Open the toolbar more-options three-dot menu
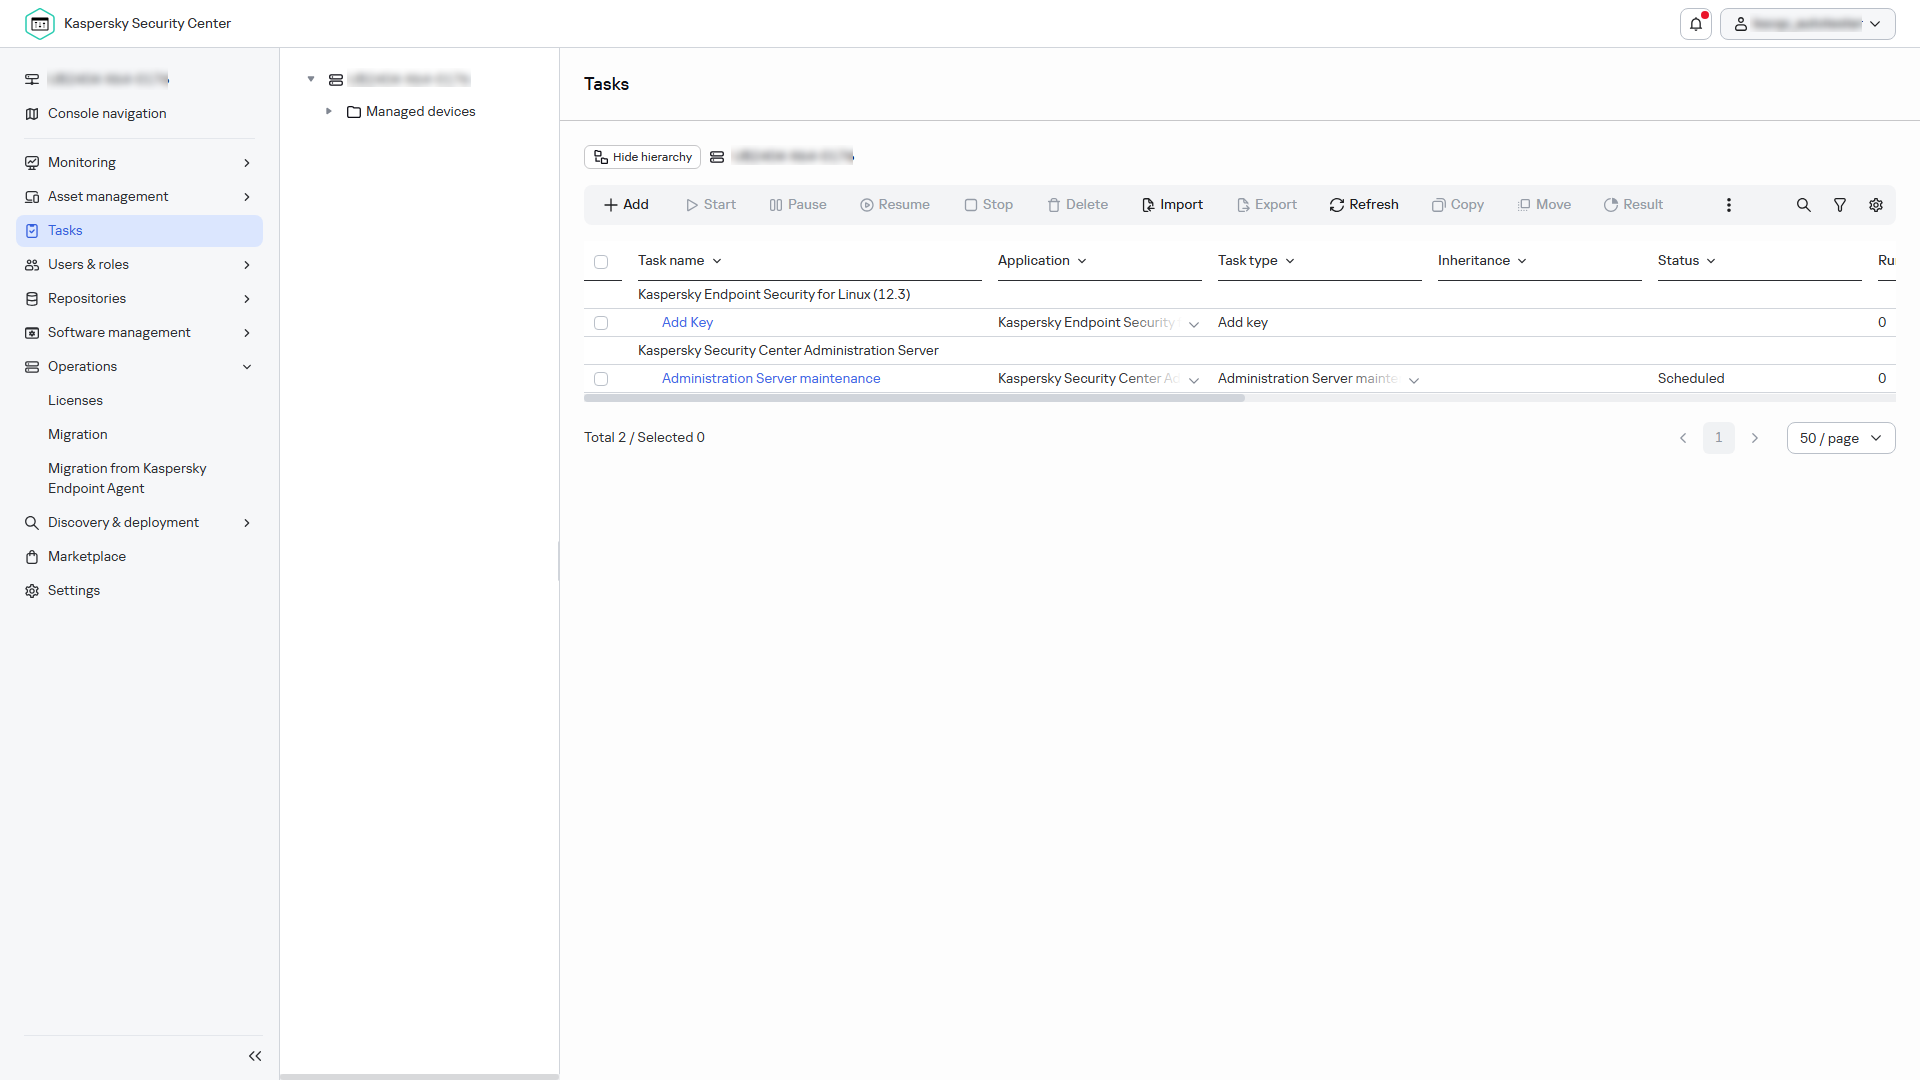Viewport: 1920px width, 1080px height. [1729, 205]
